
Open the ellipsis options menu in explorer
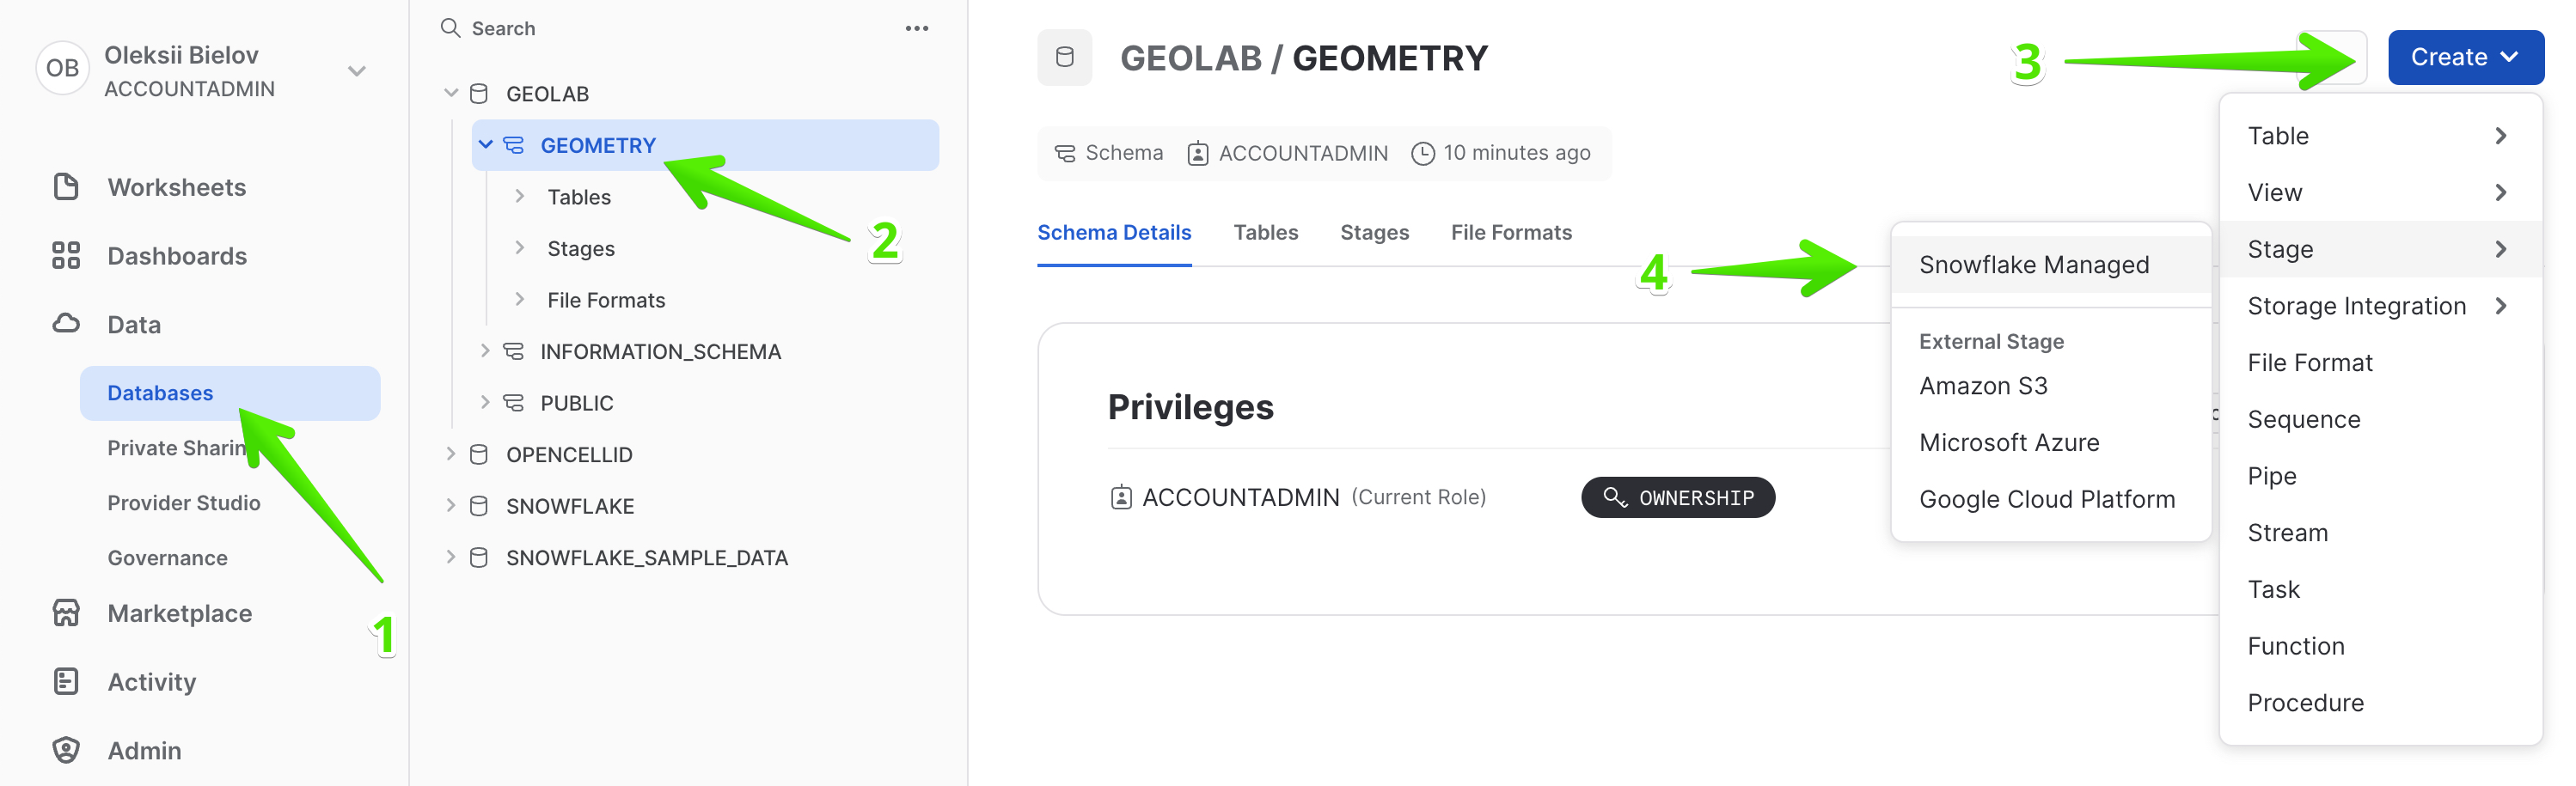click(x=917, y=28)
